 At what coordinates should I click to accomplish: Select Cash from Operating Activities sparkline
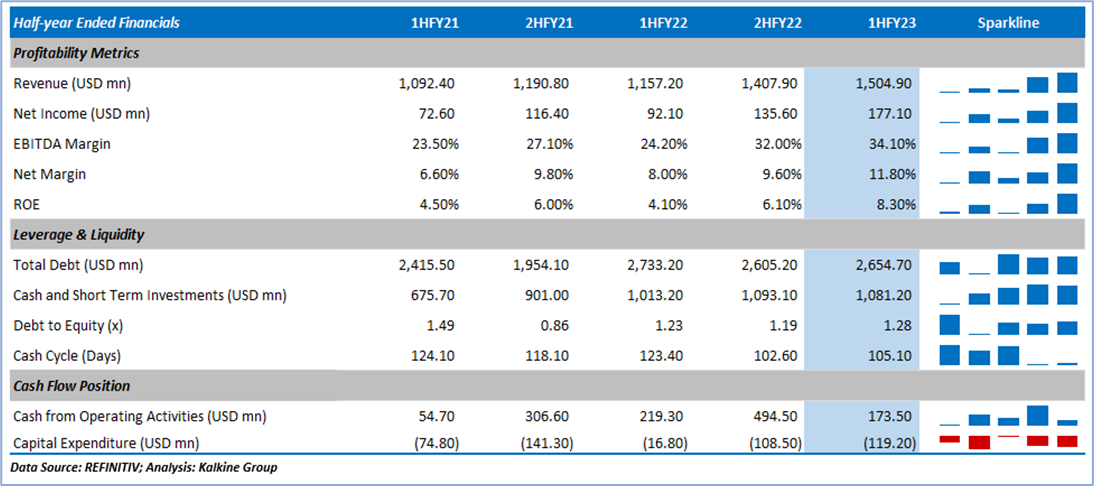1008,417
